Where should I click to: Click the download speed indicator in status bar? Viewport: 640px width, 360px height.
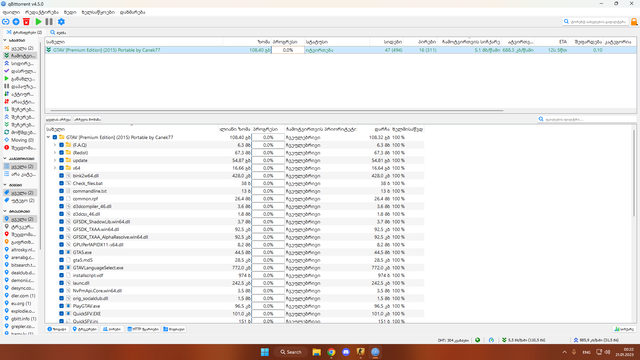(x=524, y=340)
